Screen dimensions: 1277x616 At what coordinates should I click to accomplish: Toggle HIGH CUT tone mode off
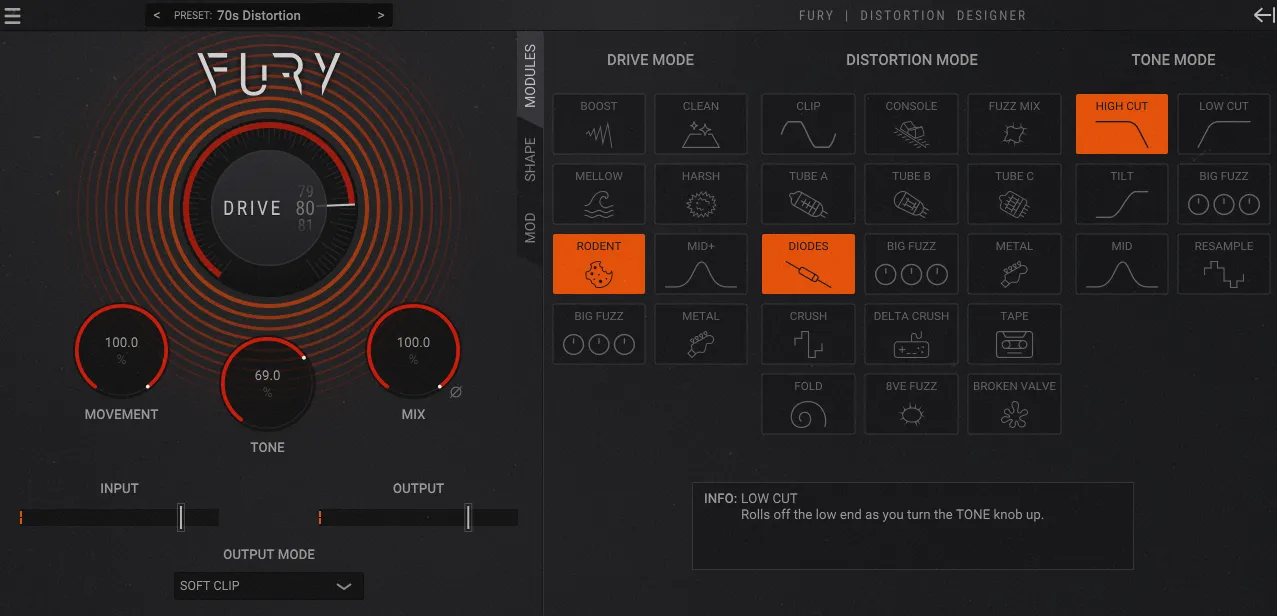click(x=1121, y=123)
